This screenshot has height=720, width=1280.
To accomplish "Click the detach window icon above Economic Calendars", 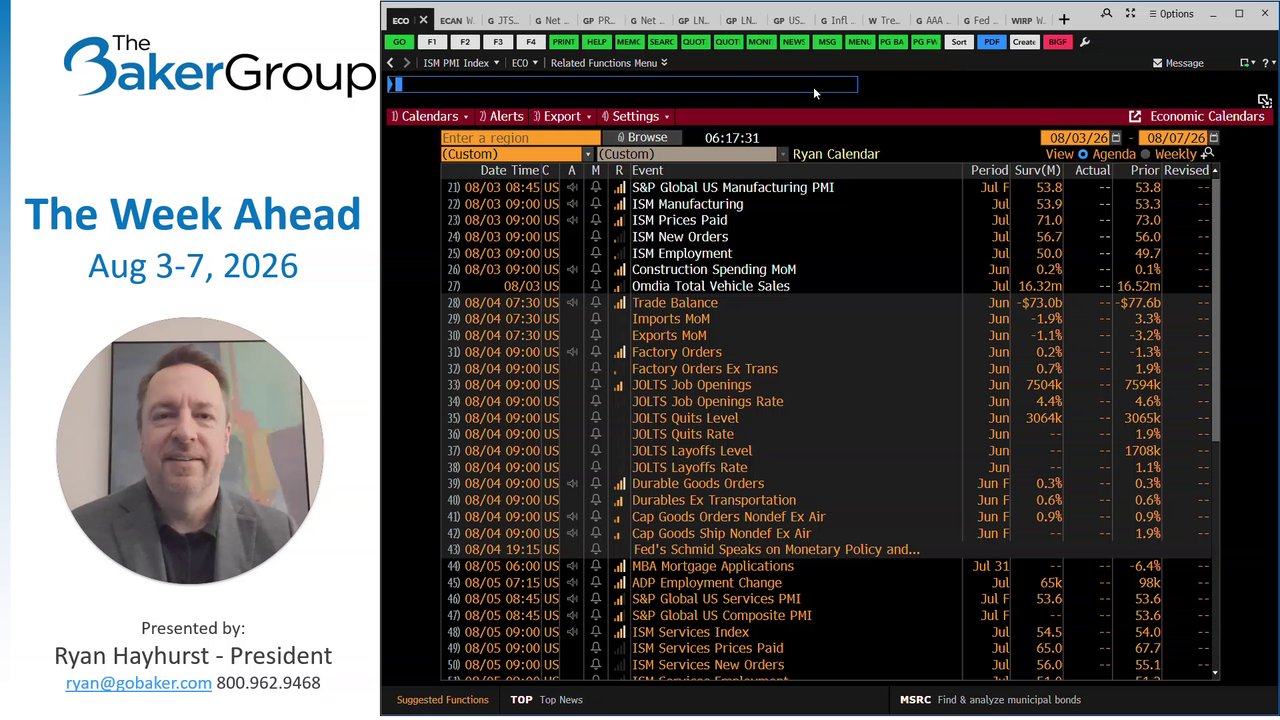I will coord(1265,101).
